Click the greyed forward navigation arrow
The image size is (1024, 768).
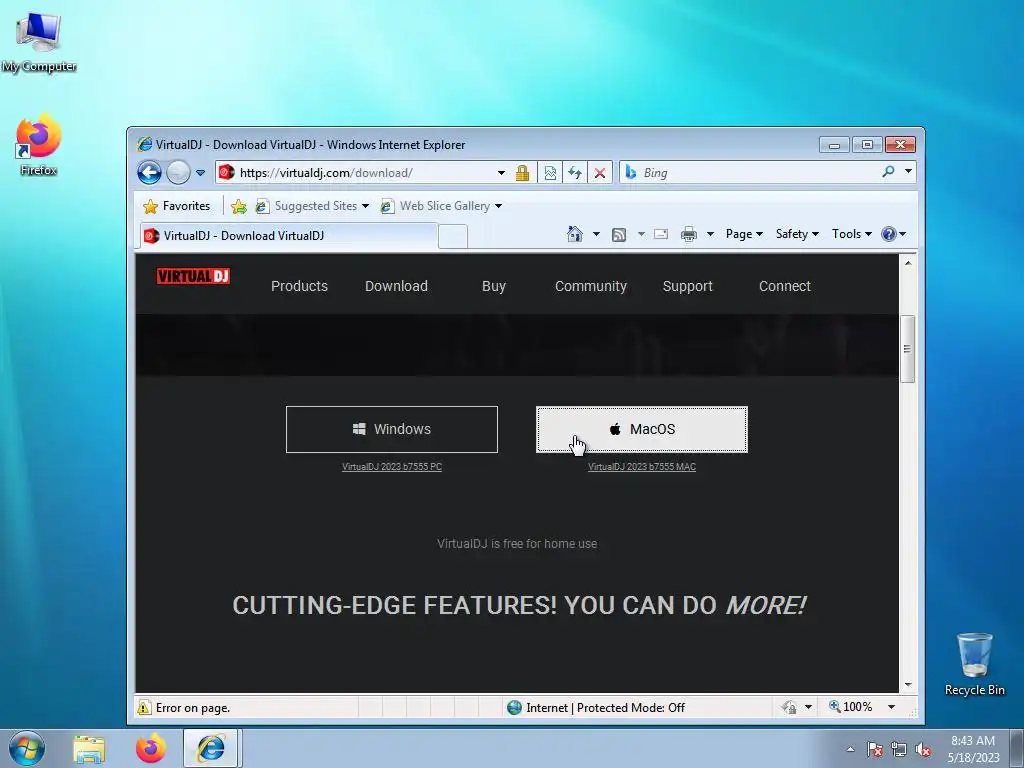[x=178, y=173]
